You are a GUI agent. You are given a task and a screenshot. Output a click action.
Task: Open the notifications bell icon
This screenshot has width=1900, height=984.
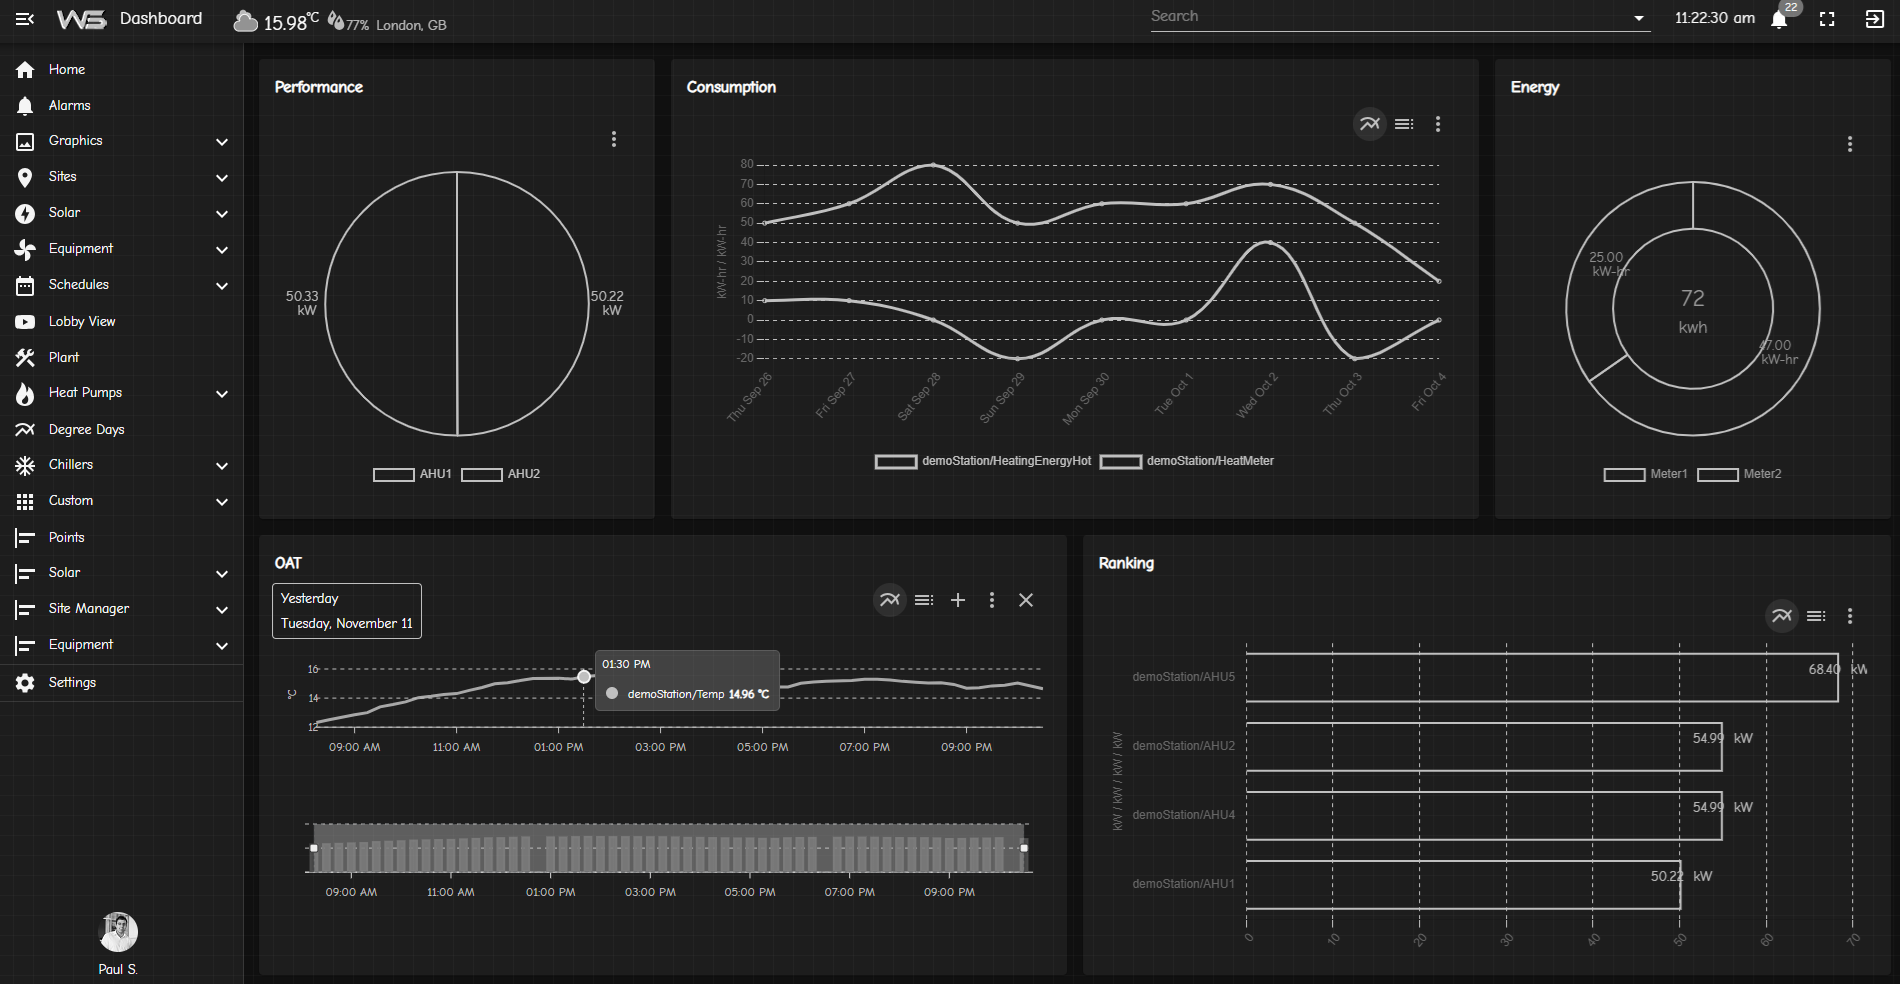pos(1779,20)
